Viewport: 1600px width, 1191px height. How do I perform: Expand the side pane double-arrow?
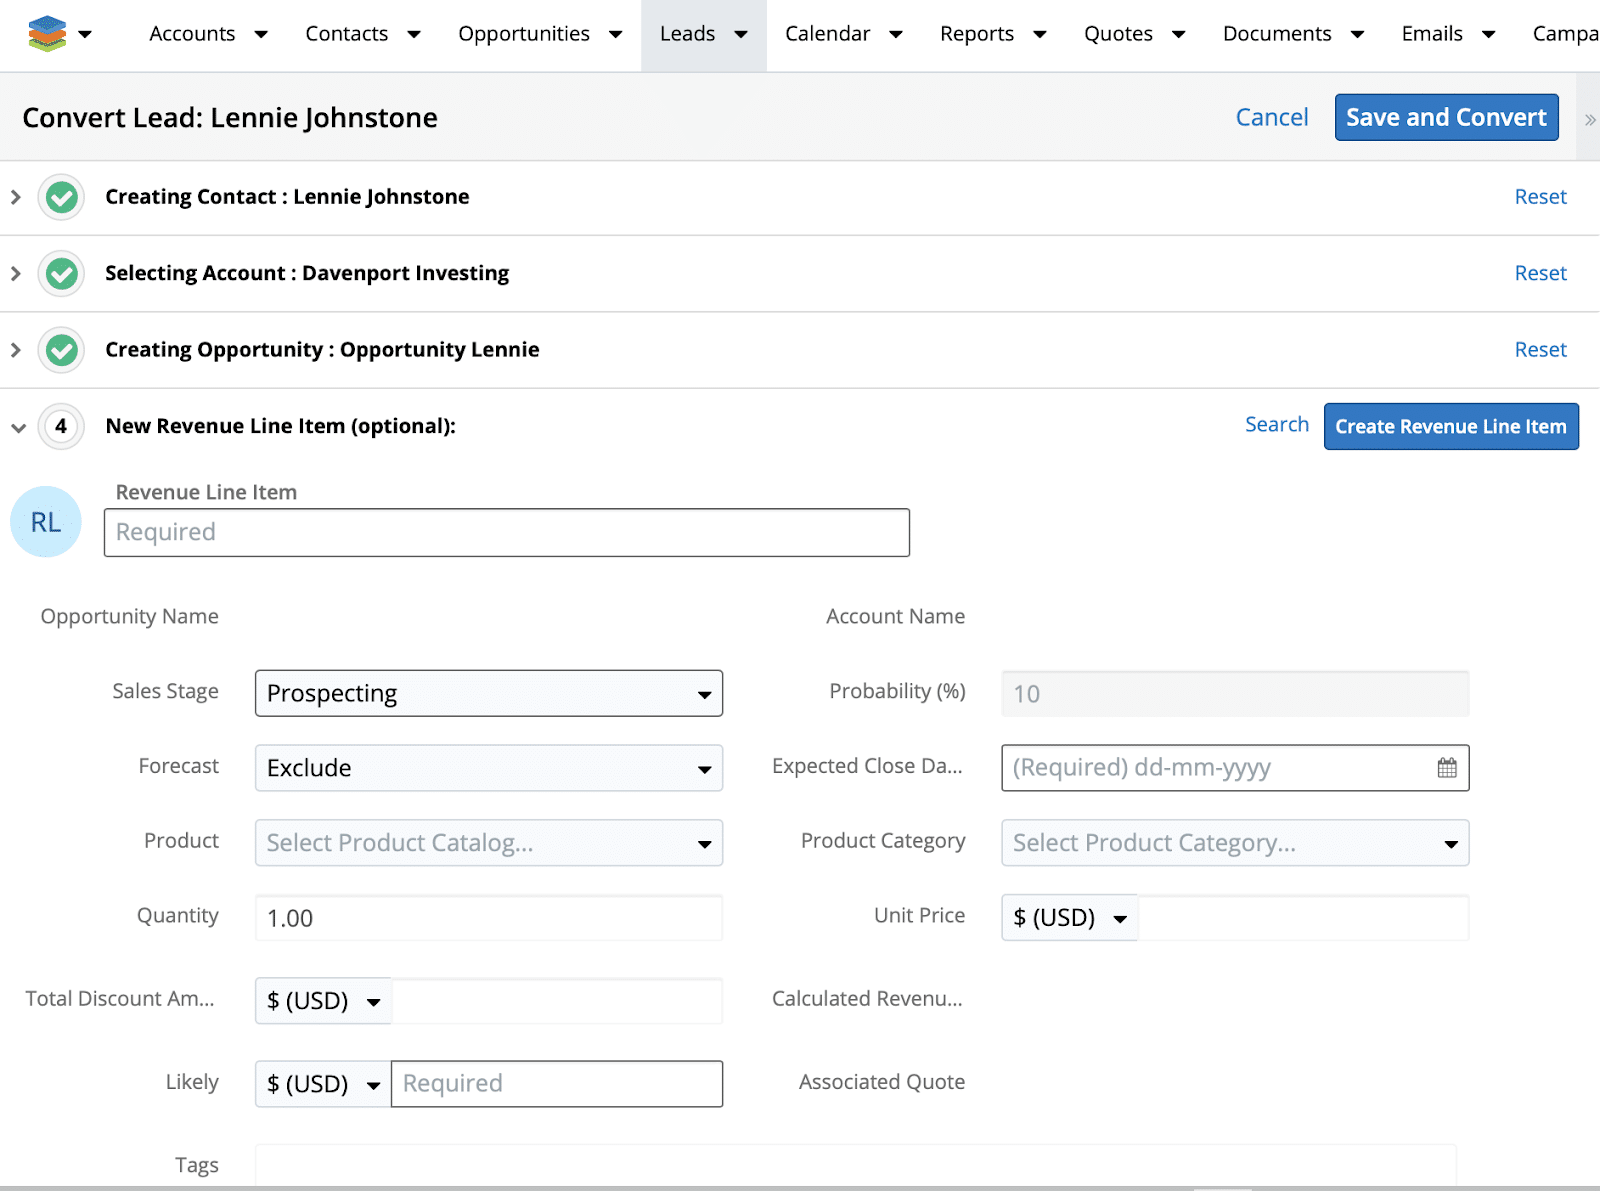pos(1589,119)
